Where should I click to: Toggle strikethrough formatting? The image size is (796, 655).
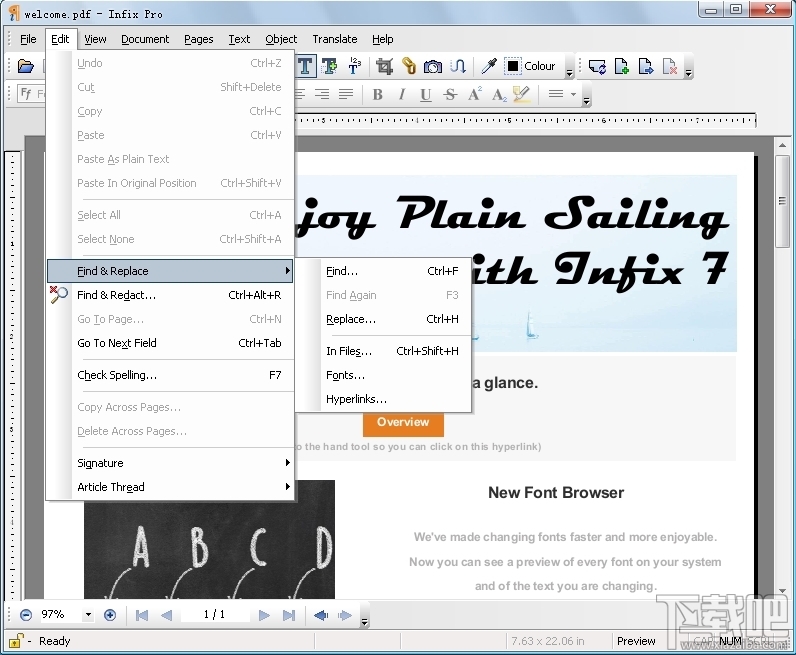point(450,94)
